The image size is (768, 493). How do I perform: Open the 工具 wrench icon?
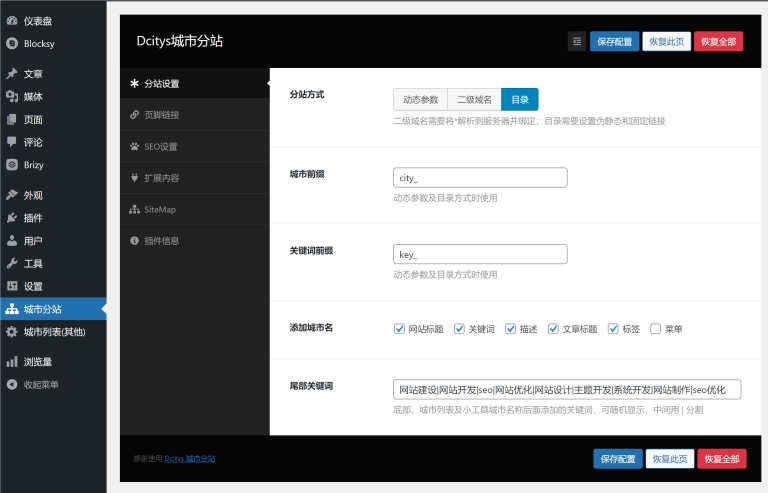pos(12,264)
